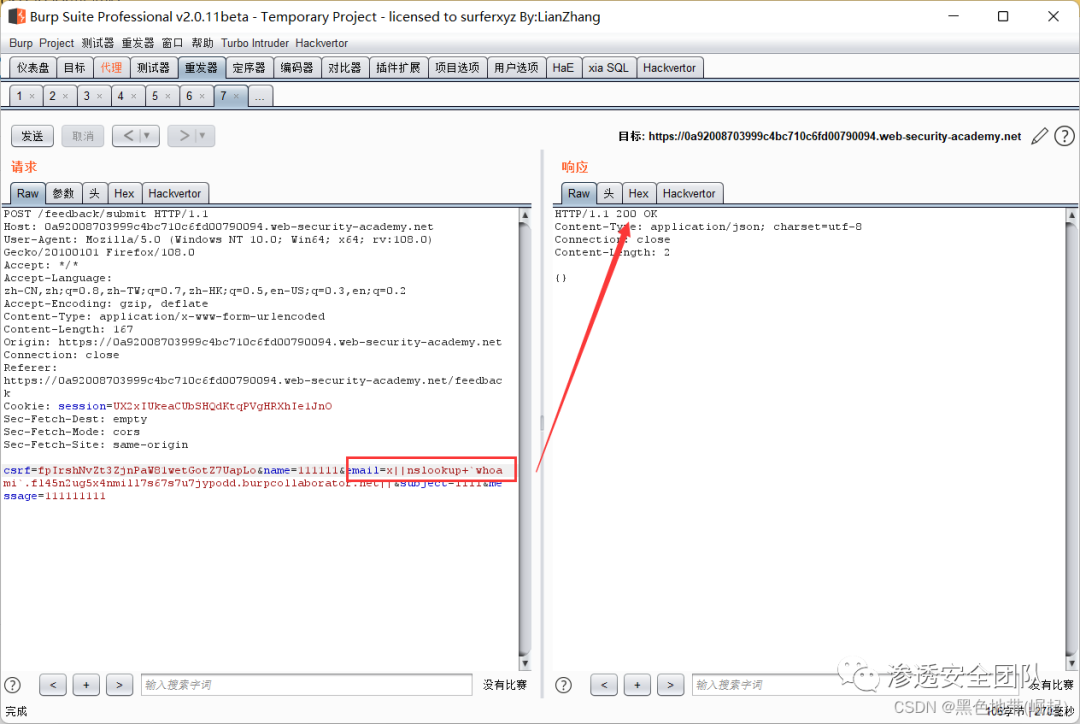Go to next match in response search
This screenshot has height=724, width=1080.
tap(670, 685)
